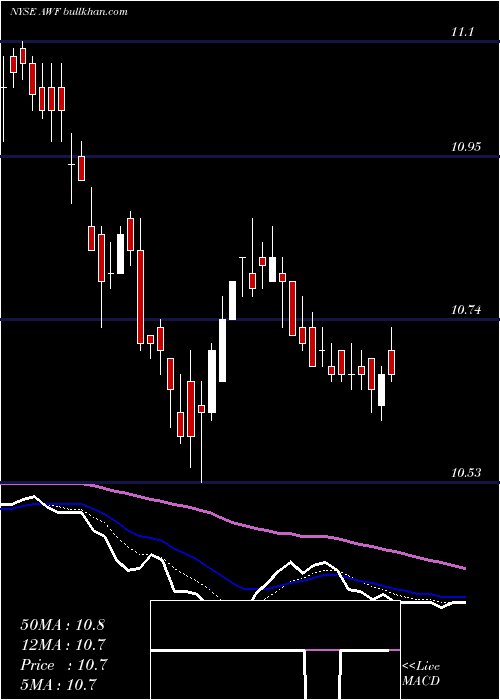Image resolution: width=500 pixels, height=700 pixels.
Task: Click the 10.95 price level label
Action: (x=466, y=146)
